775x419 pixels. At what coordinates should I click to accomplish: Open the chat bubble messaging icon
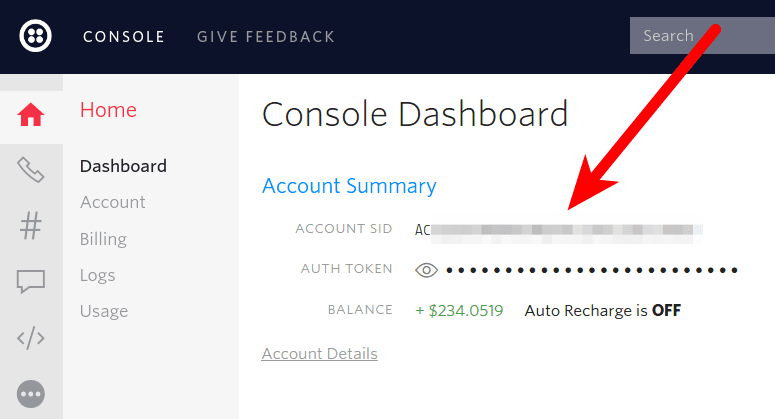[x=31, y=282]
